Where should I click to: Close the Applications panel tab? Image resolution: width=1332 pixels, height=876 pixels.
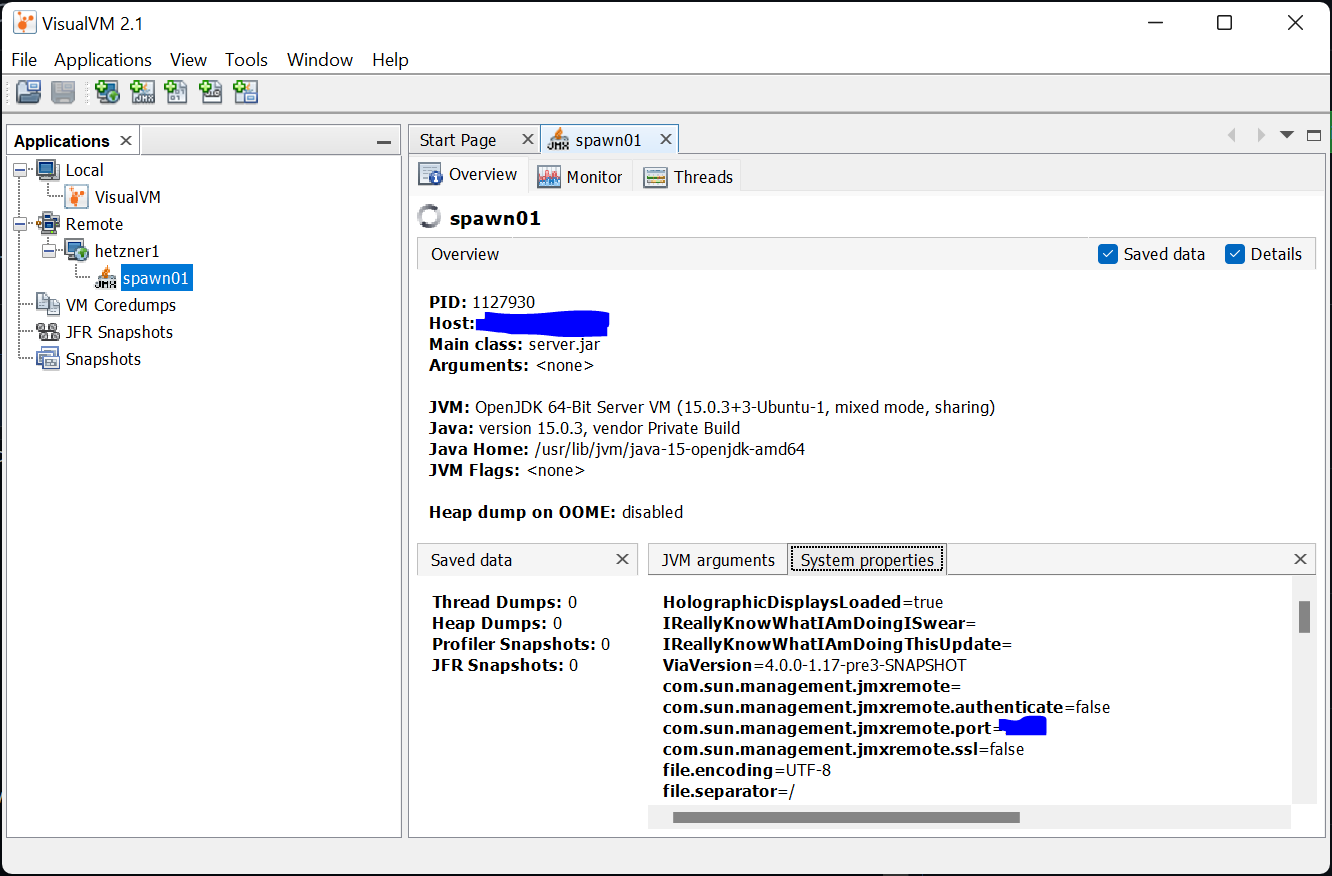125,141
